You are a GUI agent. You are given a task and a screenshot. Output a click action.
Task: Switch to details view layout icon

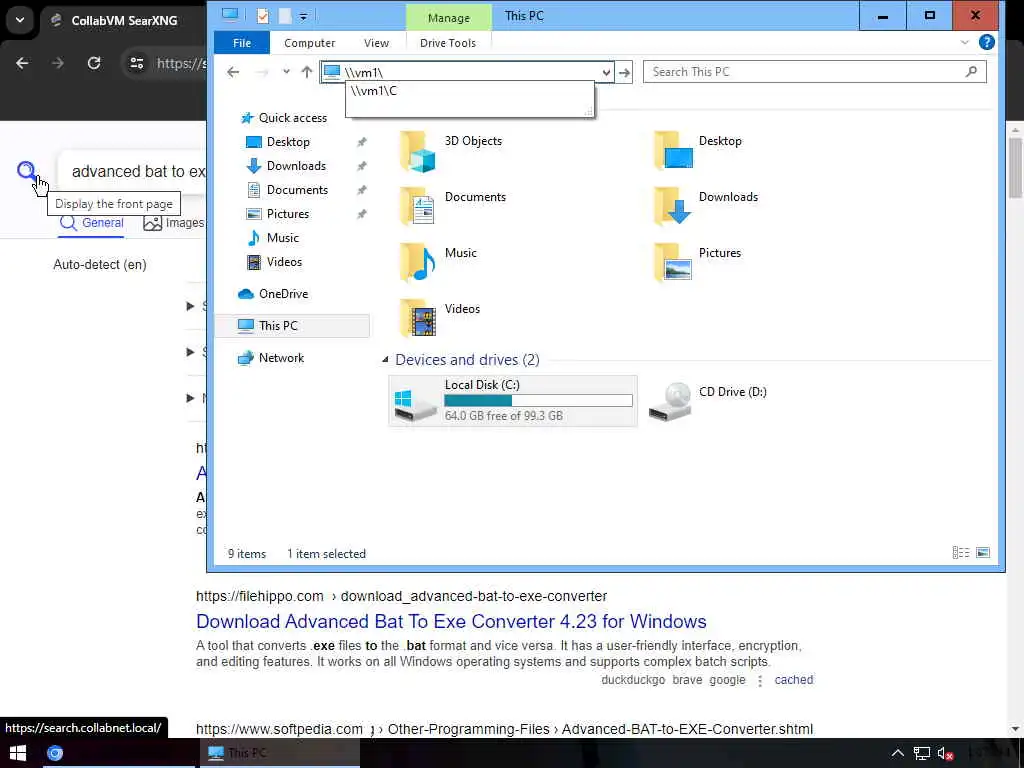click(961, 553)
